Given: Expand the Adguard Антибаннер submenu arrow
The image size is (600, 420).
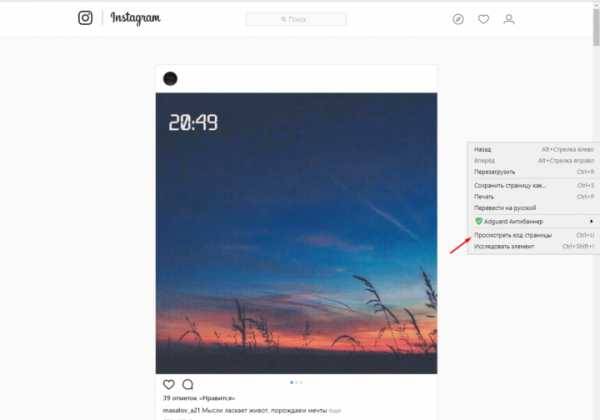Looking at the screenshot, I should pos(591,221).
